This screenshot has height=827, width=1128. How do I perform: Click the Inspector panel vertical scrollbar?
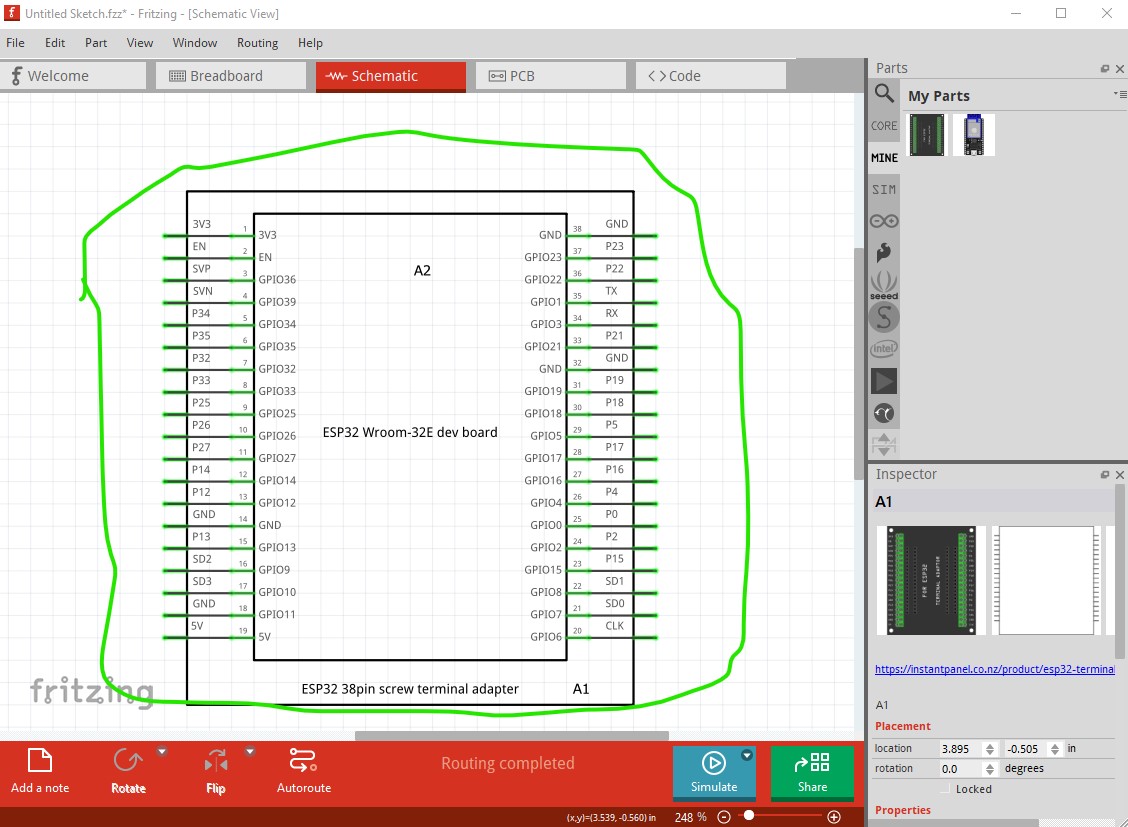coord(1119,572)
